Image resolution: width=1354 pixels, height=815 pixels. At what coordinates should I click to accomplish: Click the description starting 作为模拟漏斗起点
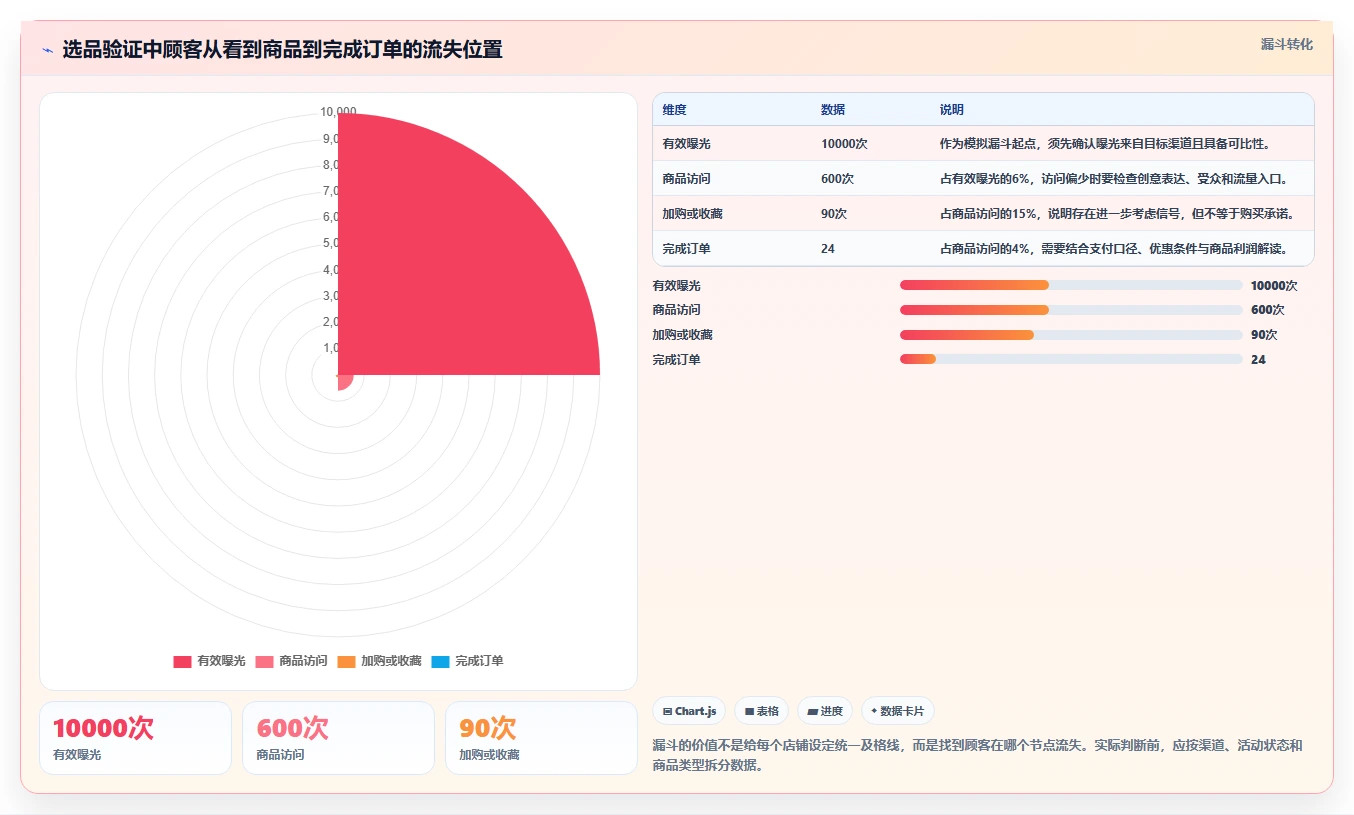(1105, 144)
